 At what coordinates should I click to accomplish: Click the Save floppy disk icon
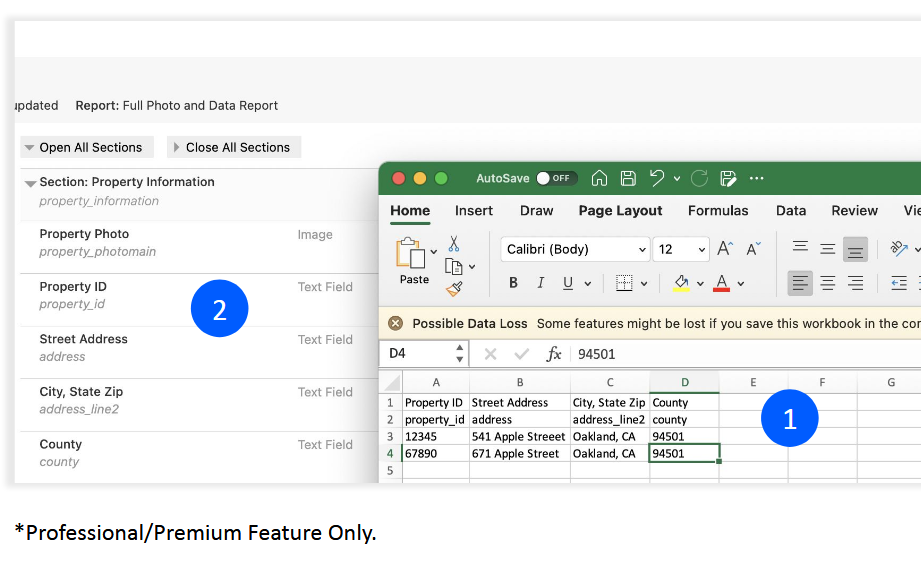628,178
